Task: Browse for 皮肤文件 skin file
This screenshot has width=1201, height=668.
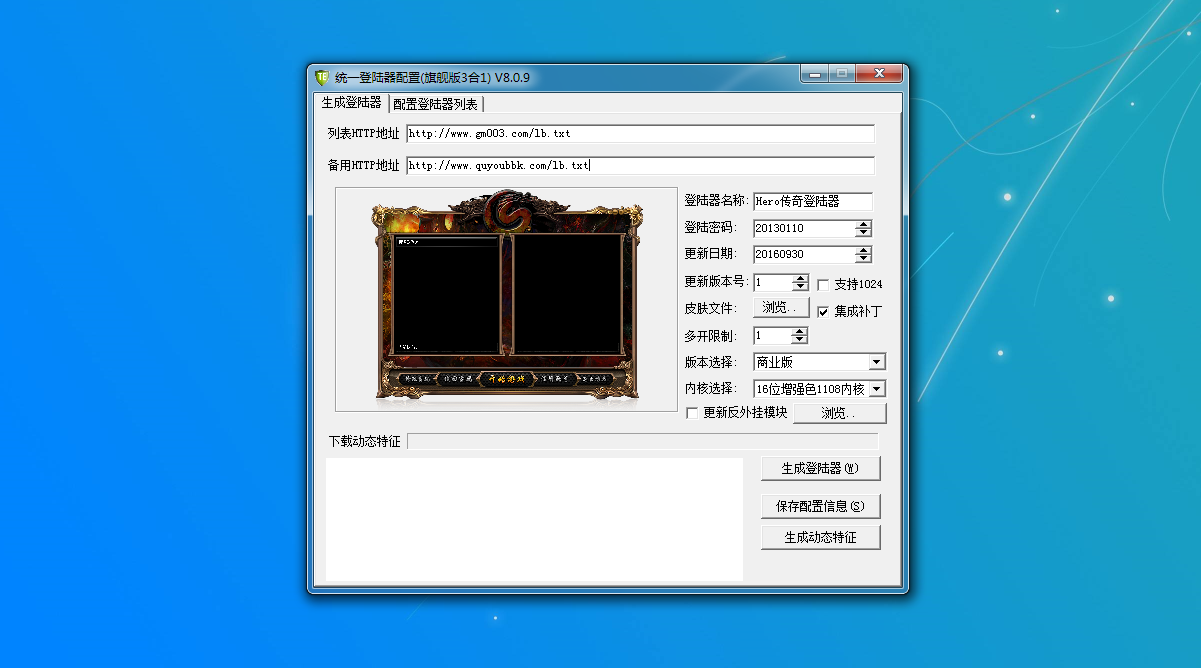Action: (781, 308)
